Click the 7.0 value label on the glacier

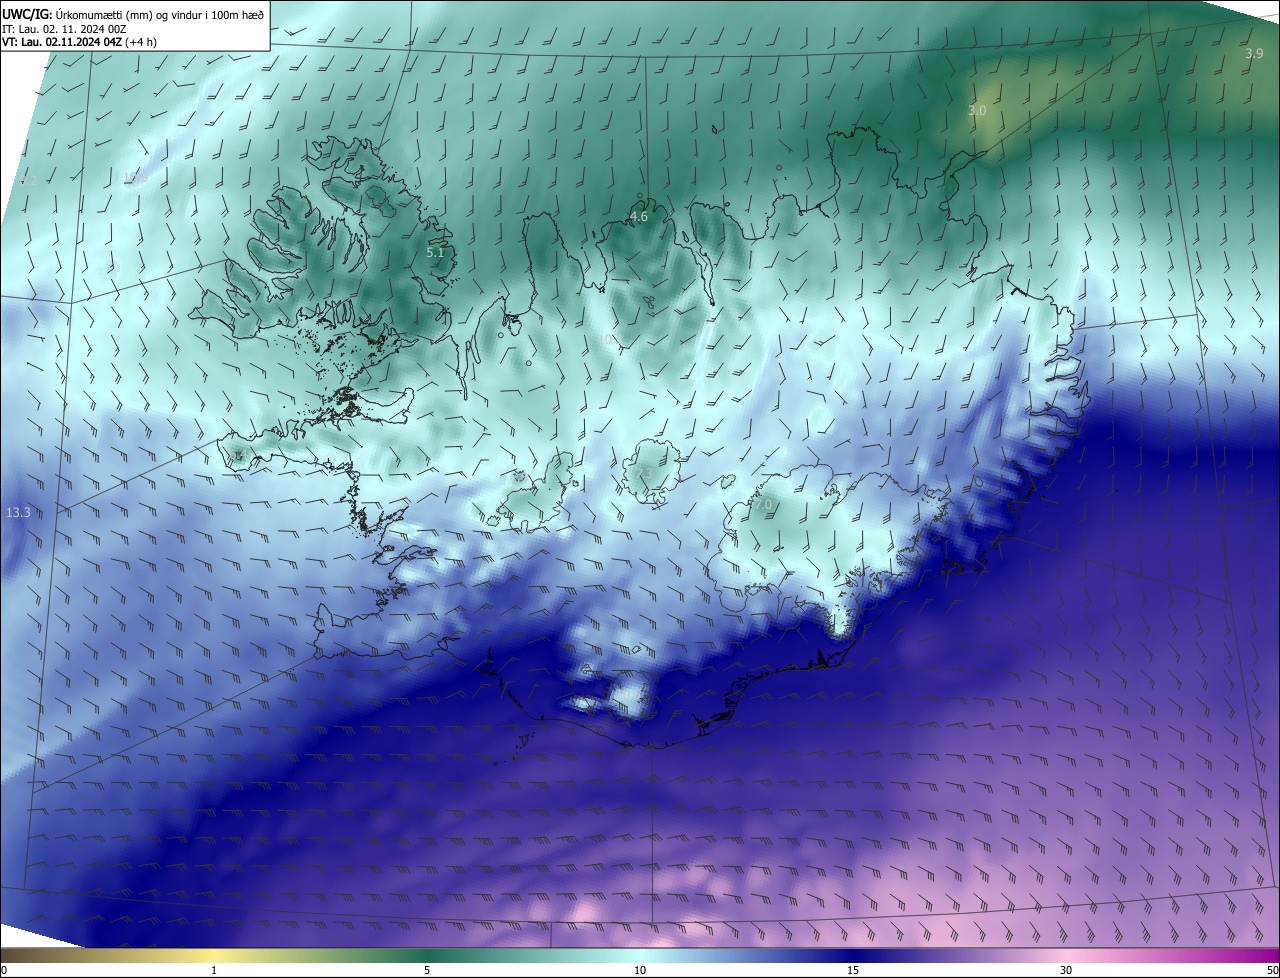click(762, 506)
